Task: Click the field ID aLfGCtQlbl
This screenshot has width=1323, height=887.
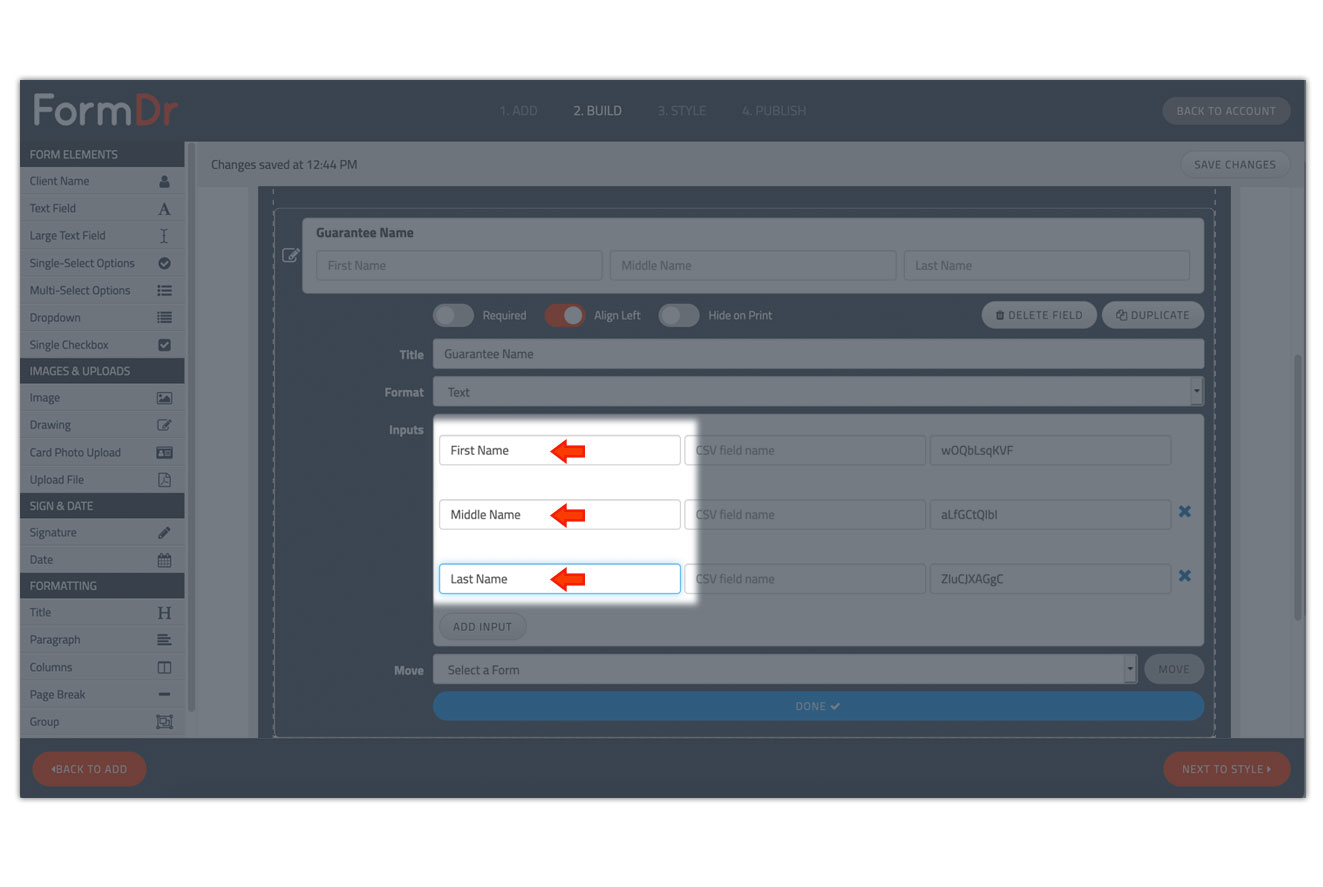Action: [1050, 514]
